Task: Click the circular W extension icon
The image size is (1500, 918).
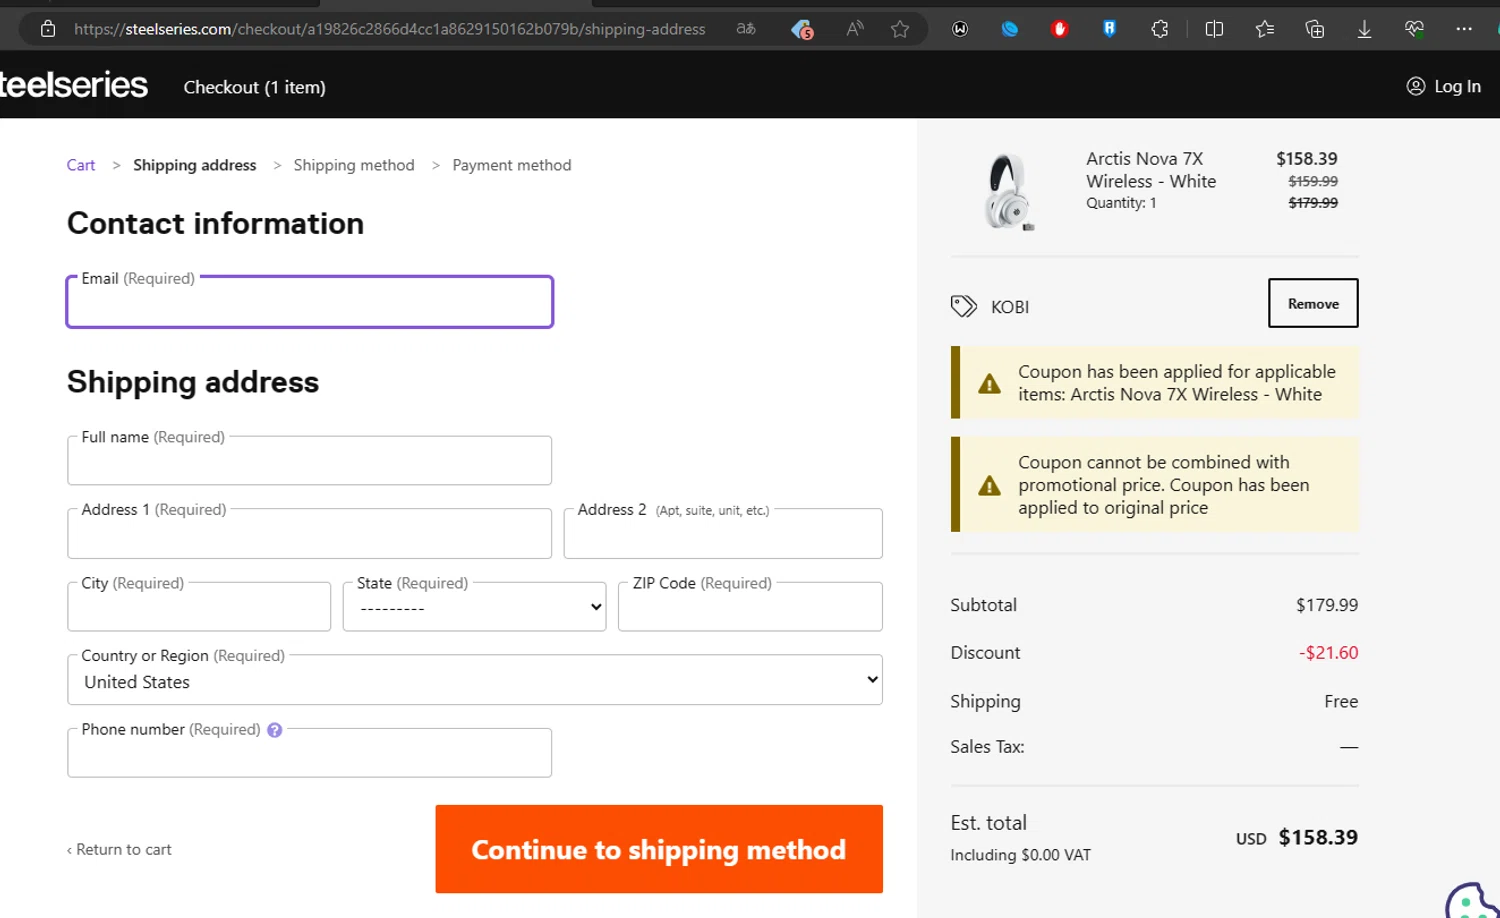Action: pos(960,29)
